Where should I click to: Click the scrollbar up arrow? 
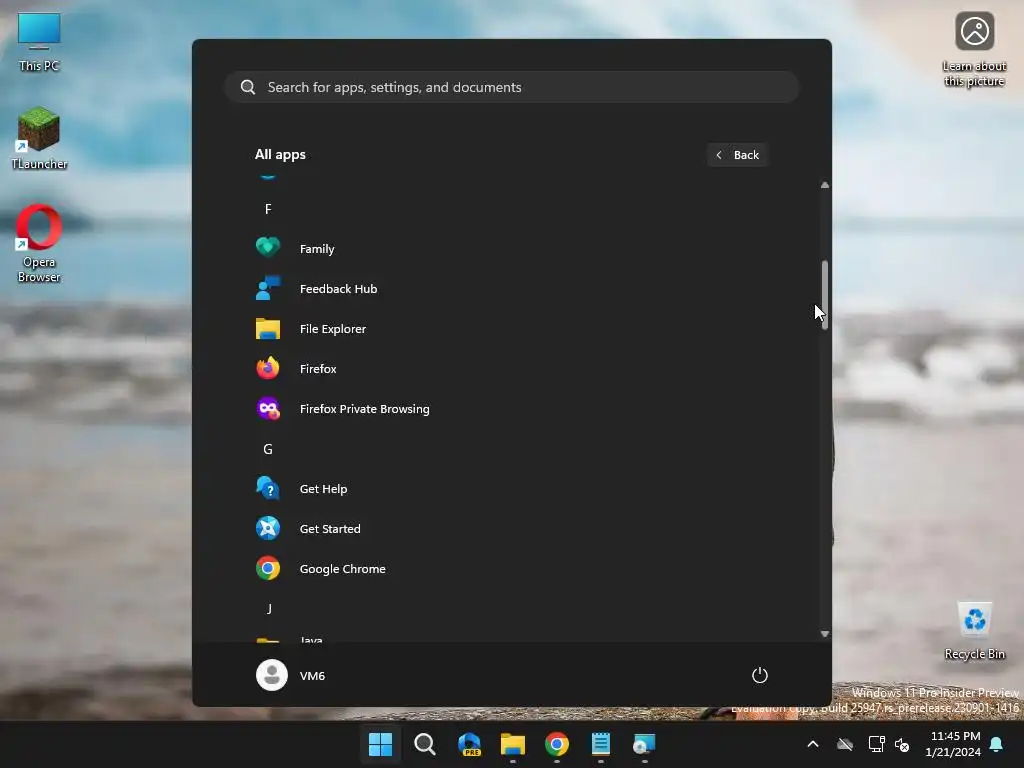[x=825, y=185]
